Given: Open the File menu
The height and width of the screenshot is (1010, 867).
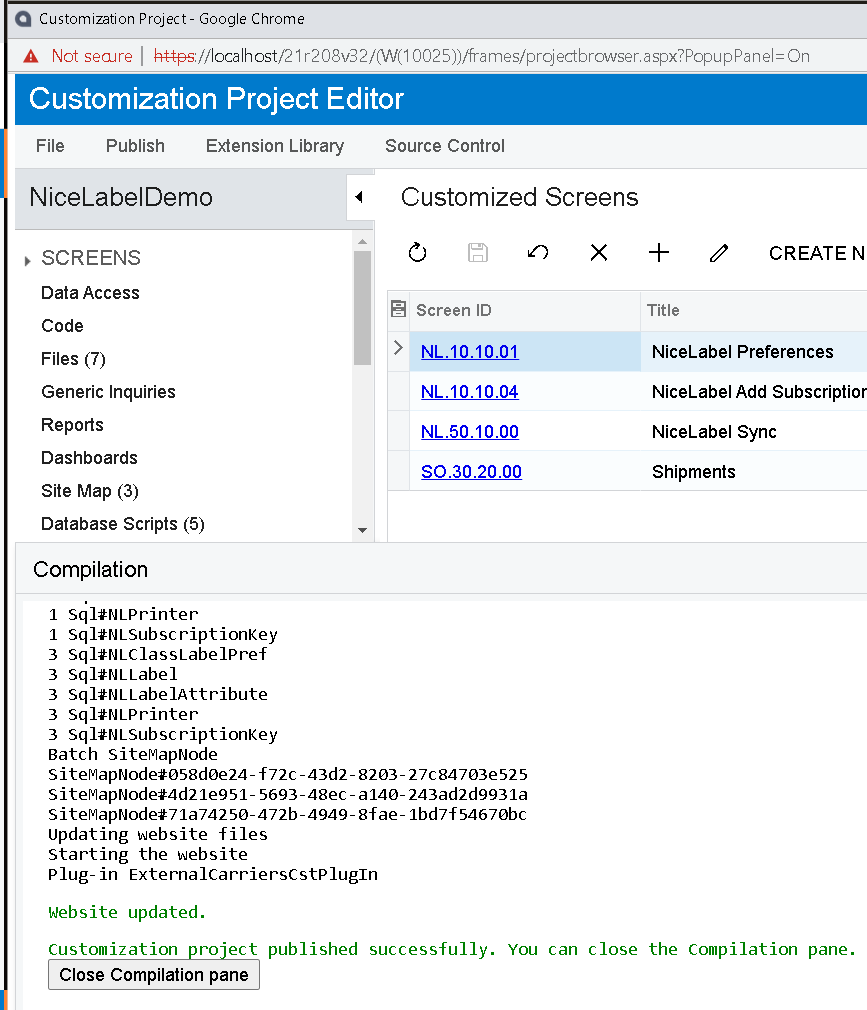Looking at the screenshot, I should tap(49, 146).
